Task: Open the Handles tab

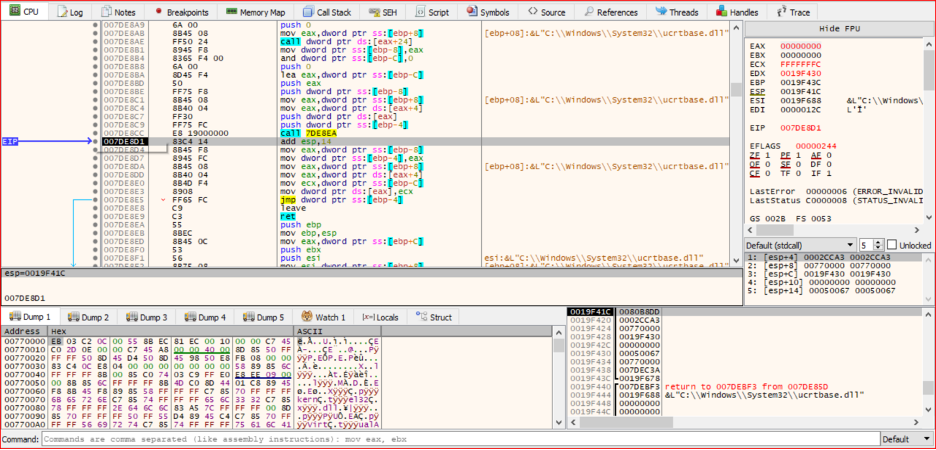Action: (x=737, y=12)
